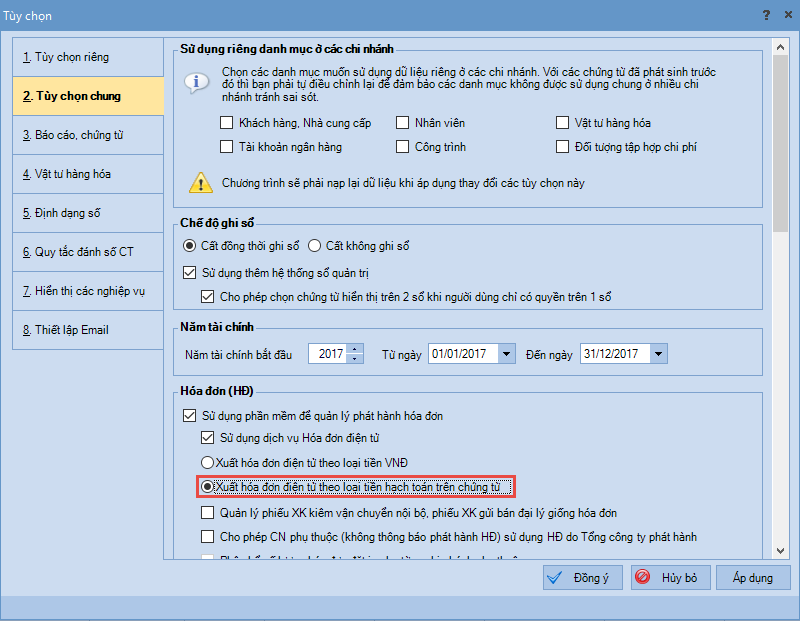Open the Báo cáo, chứng từ tab
The height and width of the screenshot is (621, 800).
click(88, 135)
